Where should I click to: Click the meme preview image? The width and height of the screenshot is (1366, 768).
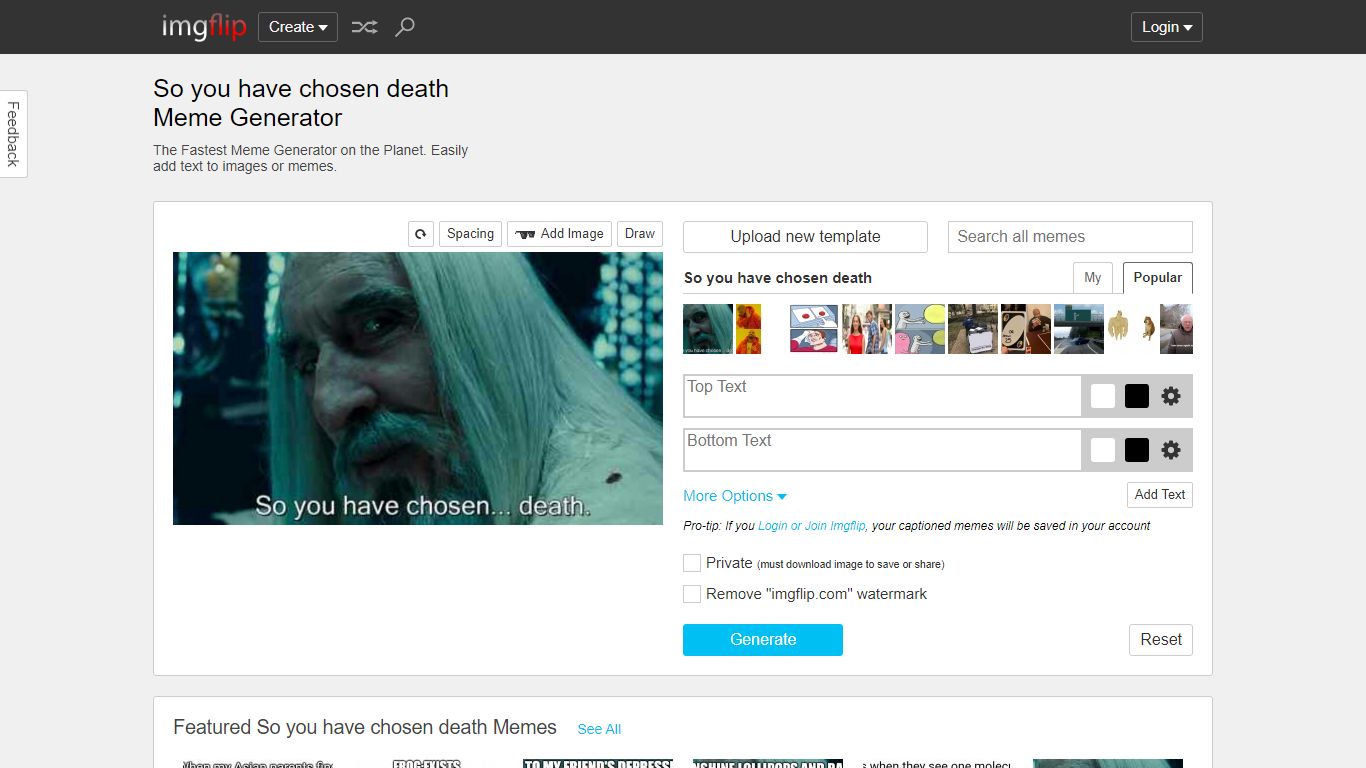(x=418, y=388)
